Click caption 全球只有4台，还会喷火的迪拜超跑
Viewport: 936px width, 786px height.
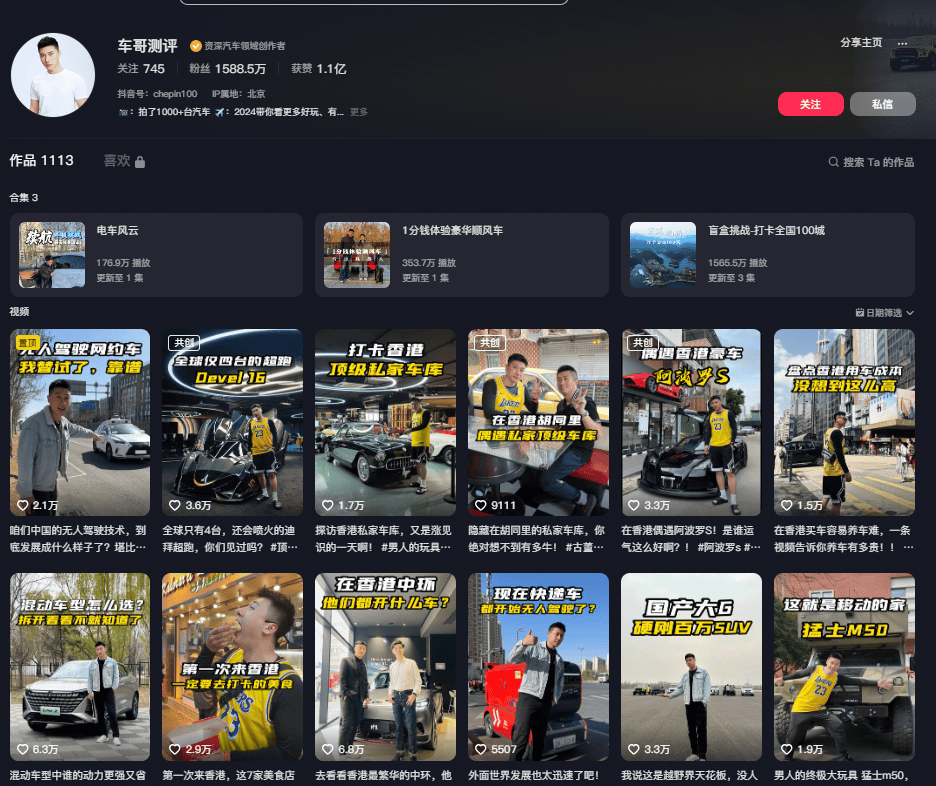(x=230, y=538)
